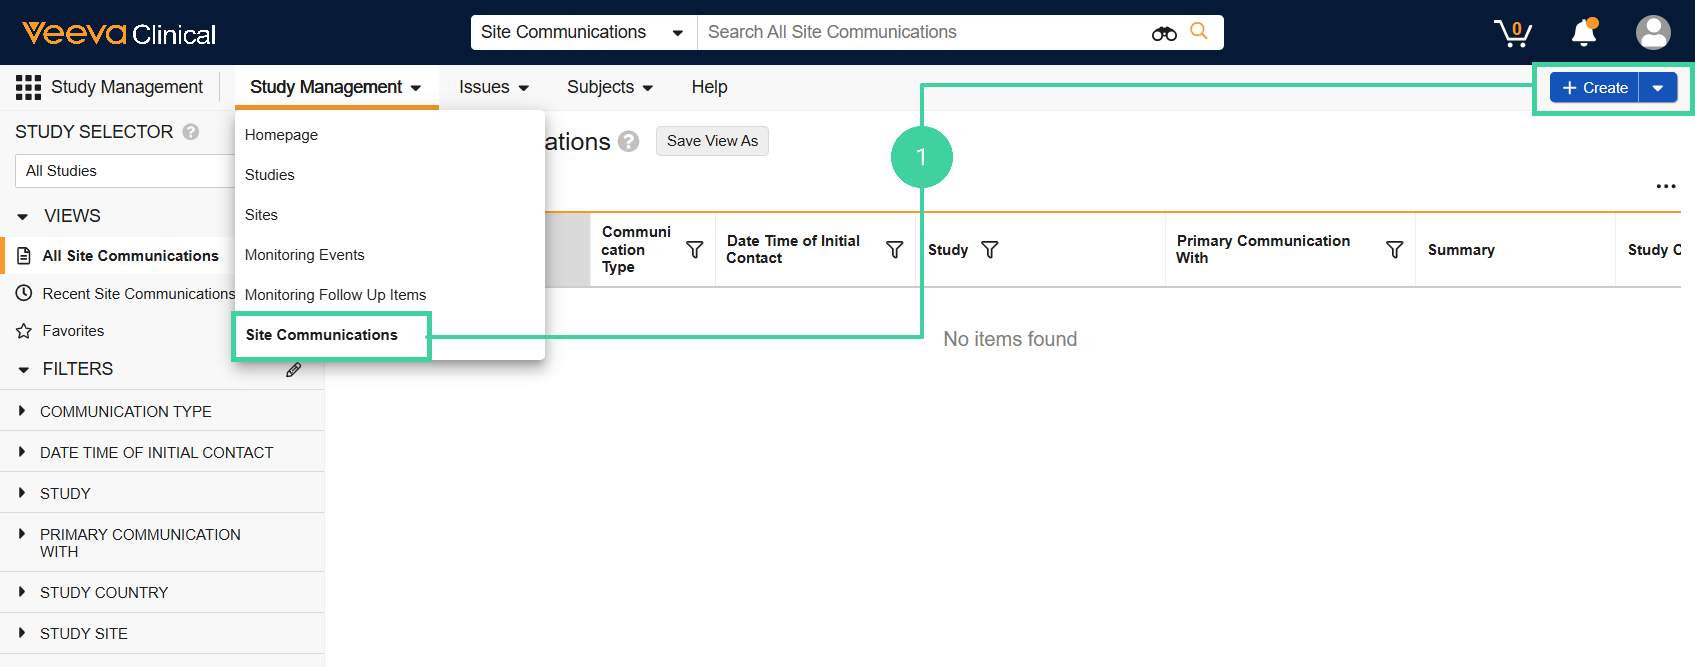1695x667 pixels.
Task: Open the Create button dropdown arrow
Action: (1658, 88)
